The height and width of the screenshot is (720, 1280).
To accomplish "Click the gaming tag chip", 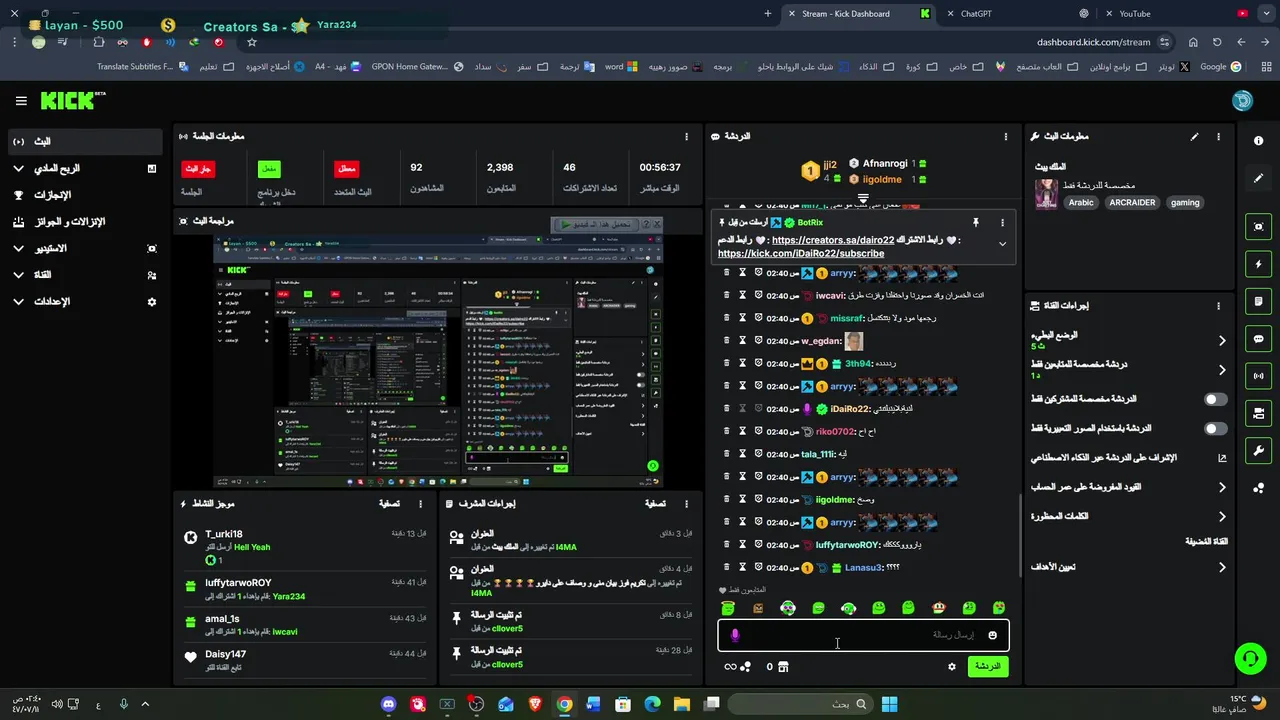I will pos(1185,202).
